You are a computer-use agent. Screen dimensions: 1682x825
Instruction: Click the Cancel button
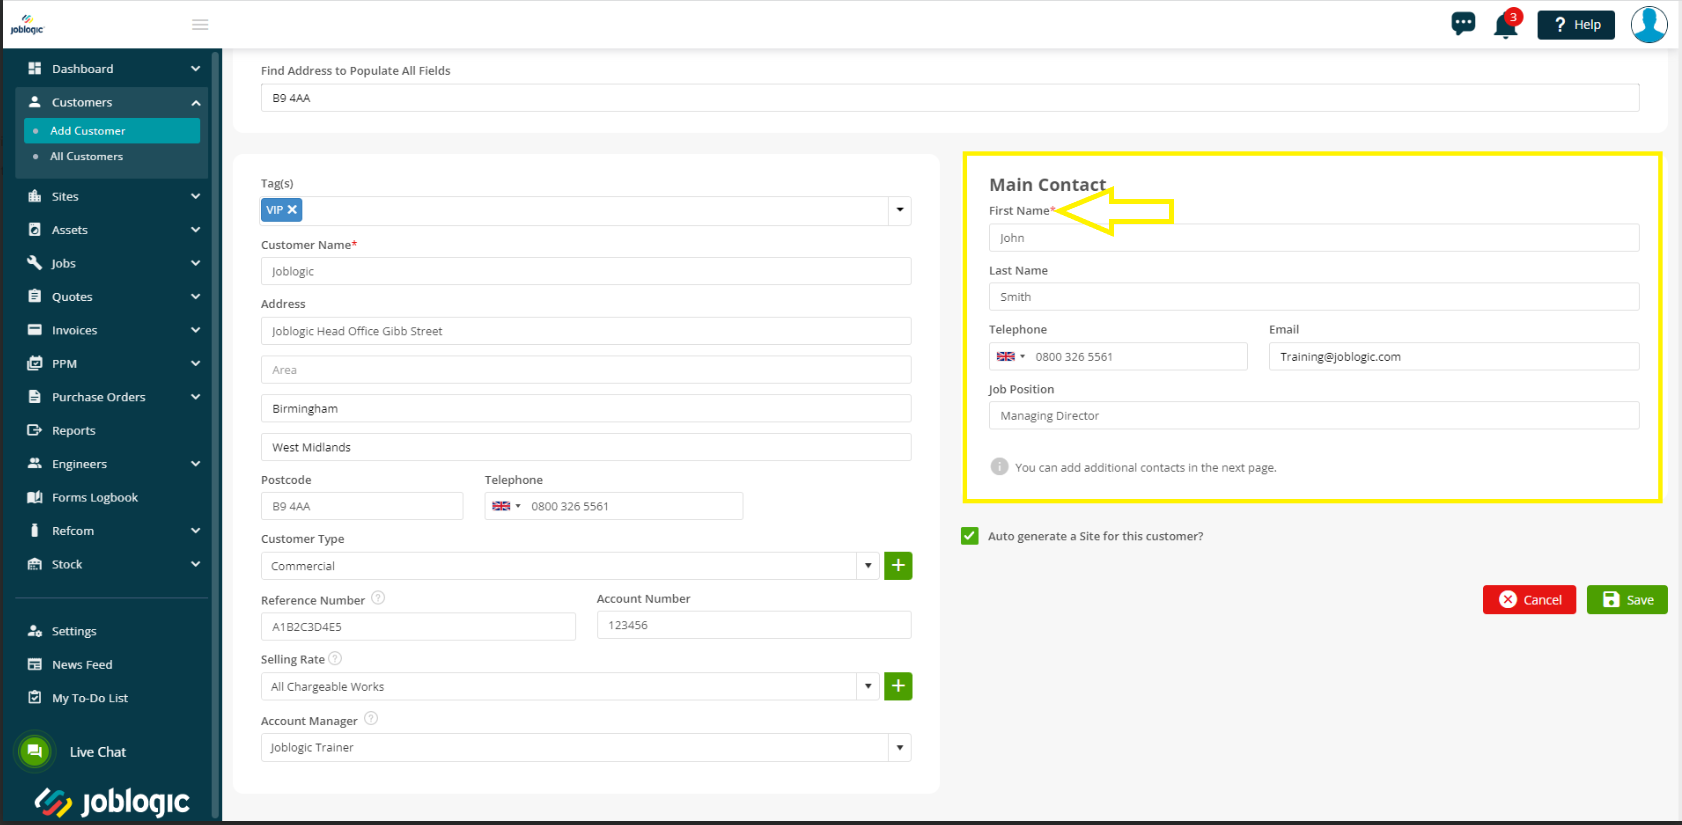[1529, 600]
